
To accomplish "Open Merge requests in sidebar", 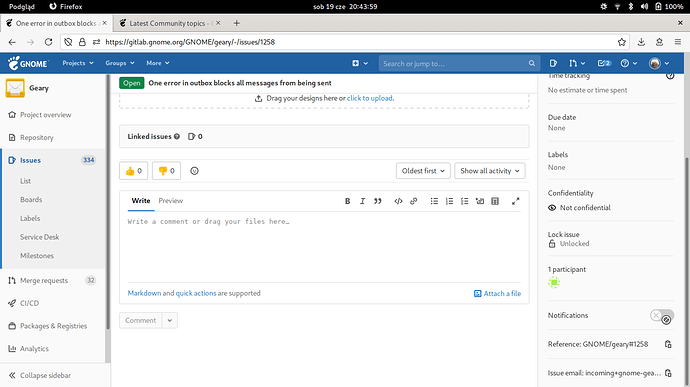I will click(x=44, y=280).
